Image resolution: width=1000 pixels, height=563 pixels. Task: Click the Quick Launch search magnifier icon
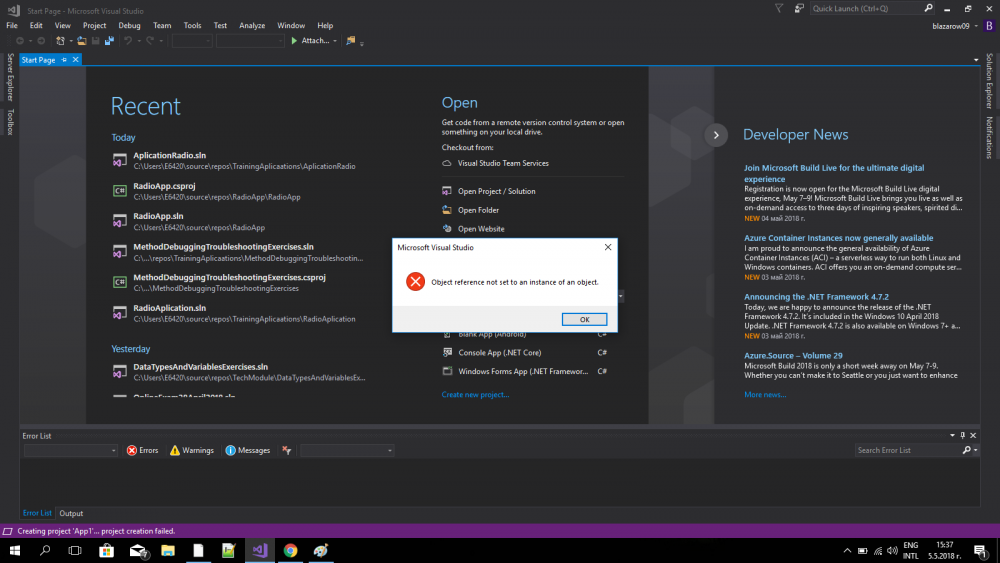click(929, 8)
